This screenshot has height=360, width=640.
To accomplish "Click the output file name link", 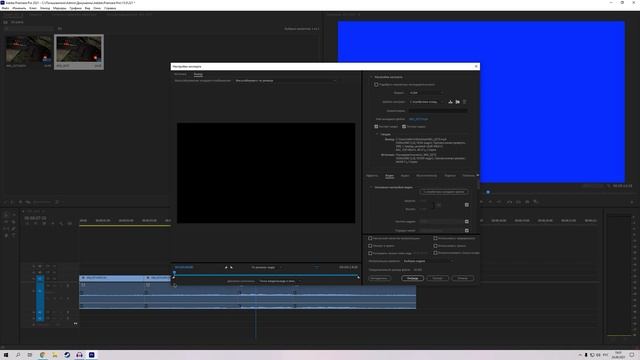I will pyautogui.click(x=418, y=119).
